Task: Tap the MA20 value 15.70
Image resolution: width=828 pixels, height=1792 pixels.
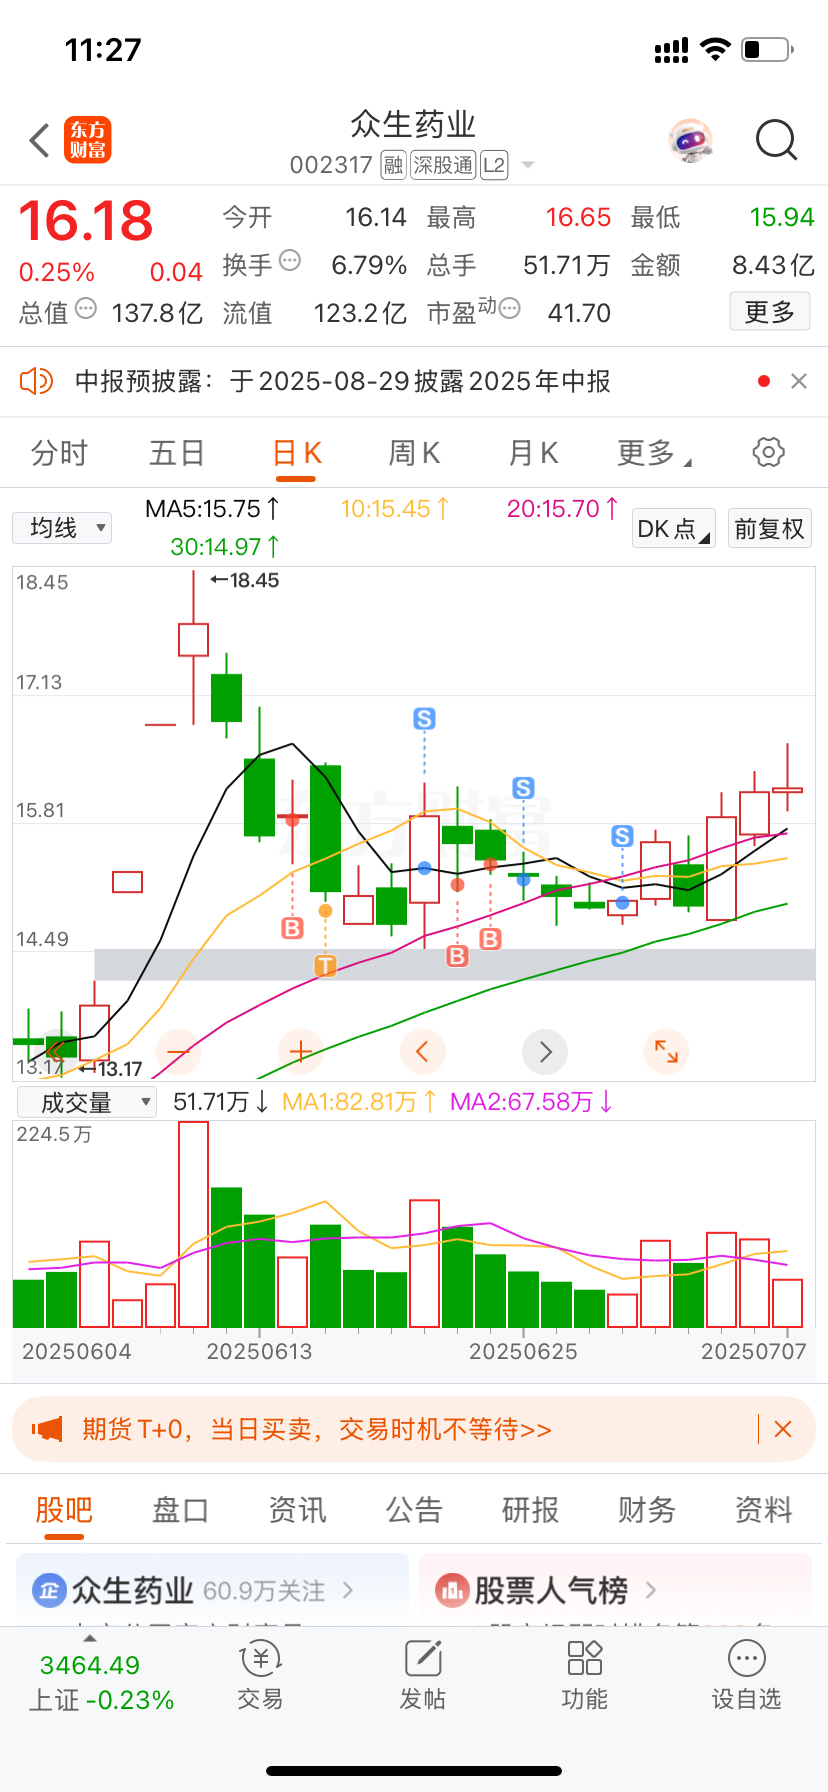Action: pos(563,509)
